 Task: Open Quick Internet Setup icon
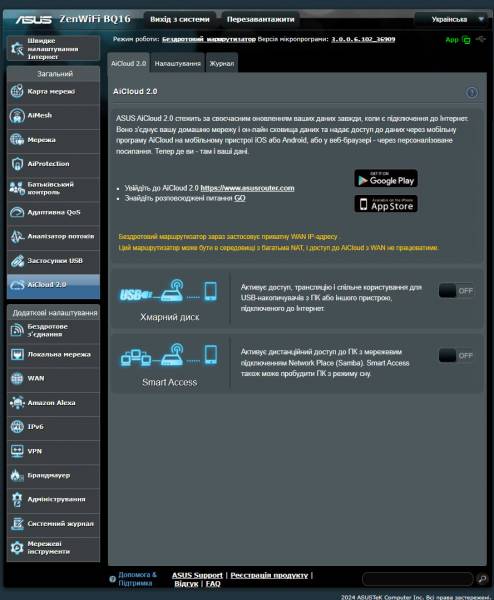click(17, 49)
